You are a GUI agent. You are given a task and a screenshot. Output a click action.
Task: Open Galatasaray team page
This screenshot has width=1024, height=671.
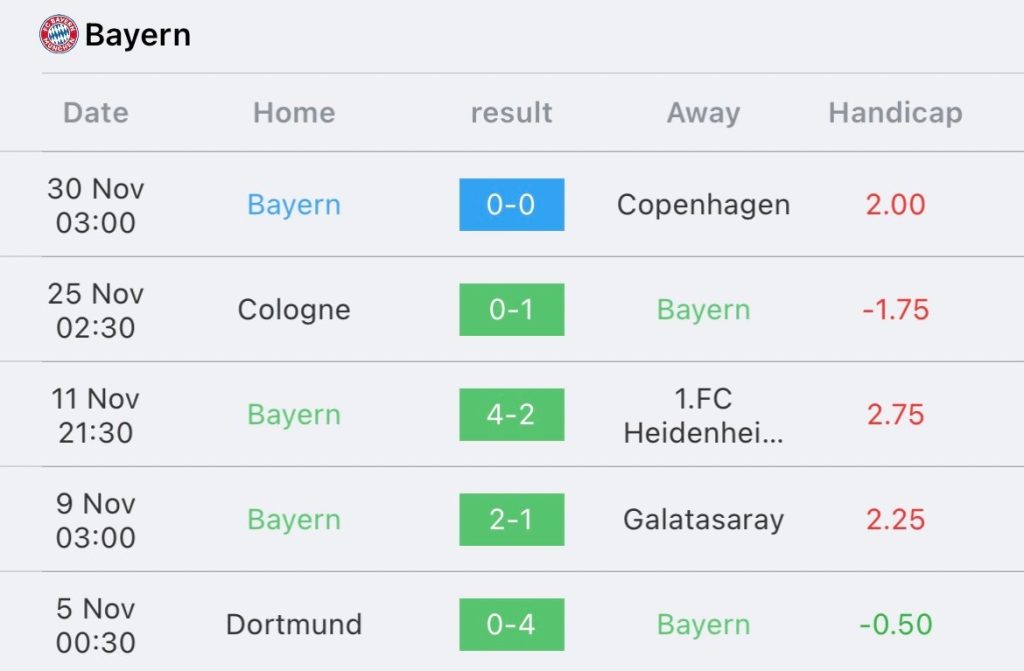(703, 520)
